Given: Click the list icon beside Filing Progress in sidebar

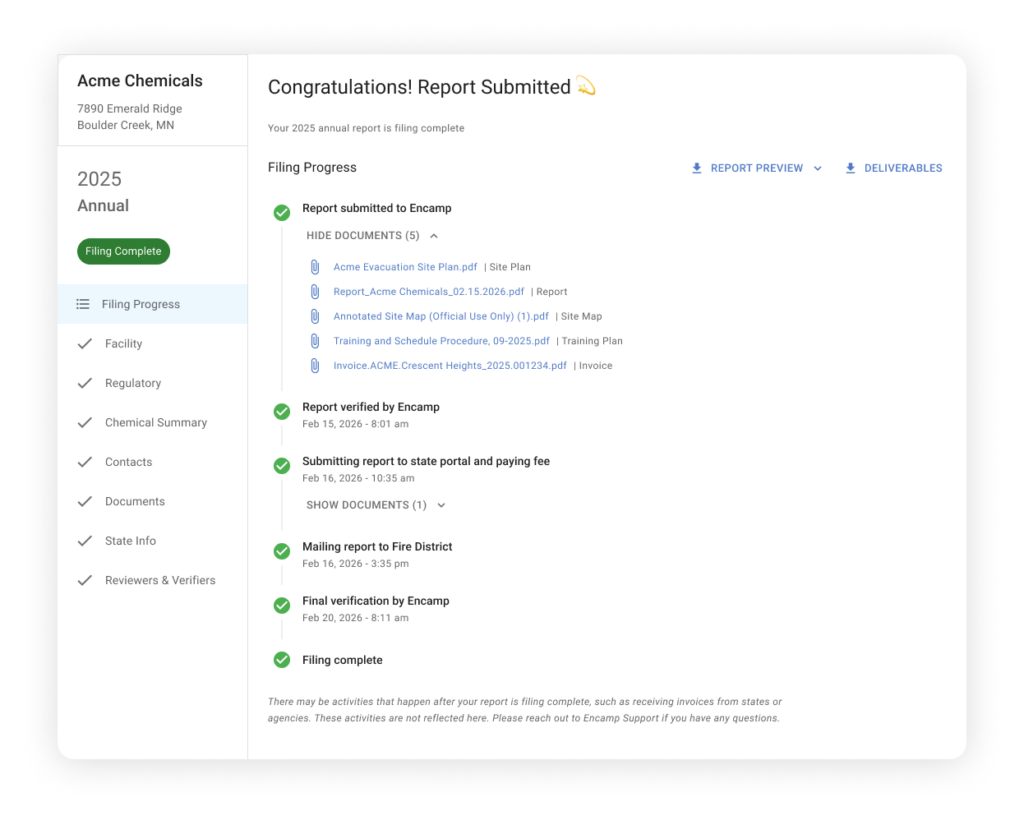Looking at the screenshot, I should pyautogui.click(x=83, y=304).
